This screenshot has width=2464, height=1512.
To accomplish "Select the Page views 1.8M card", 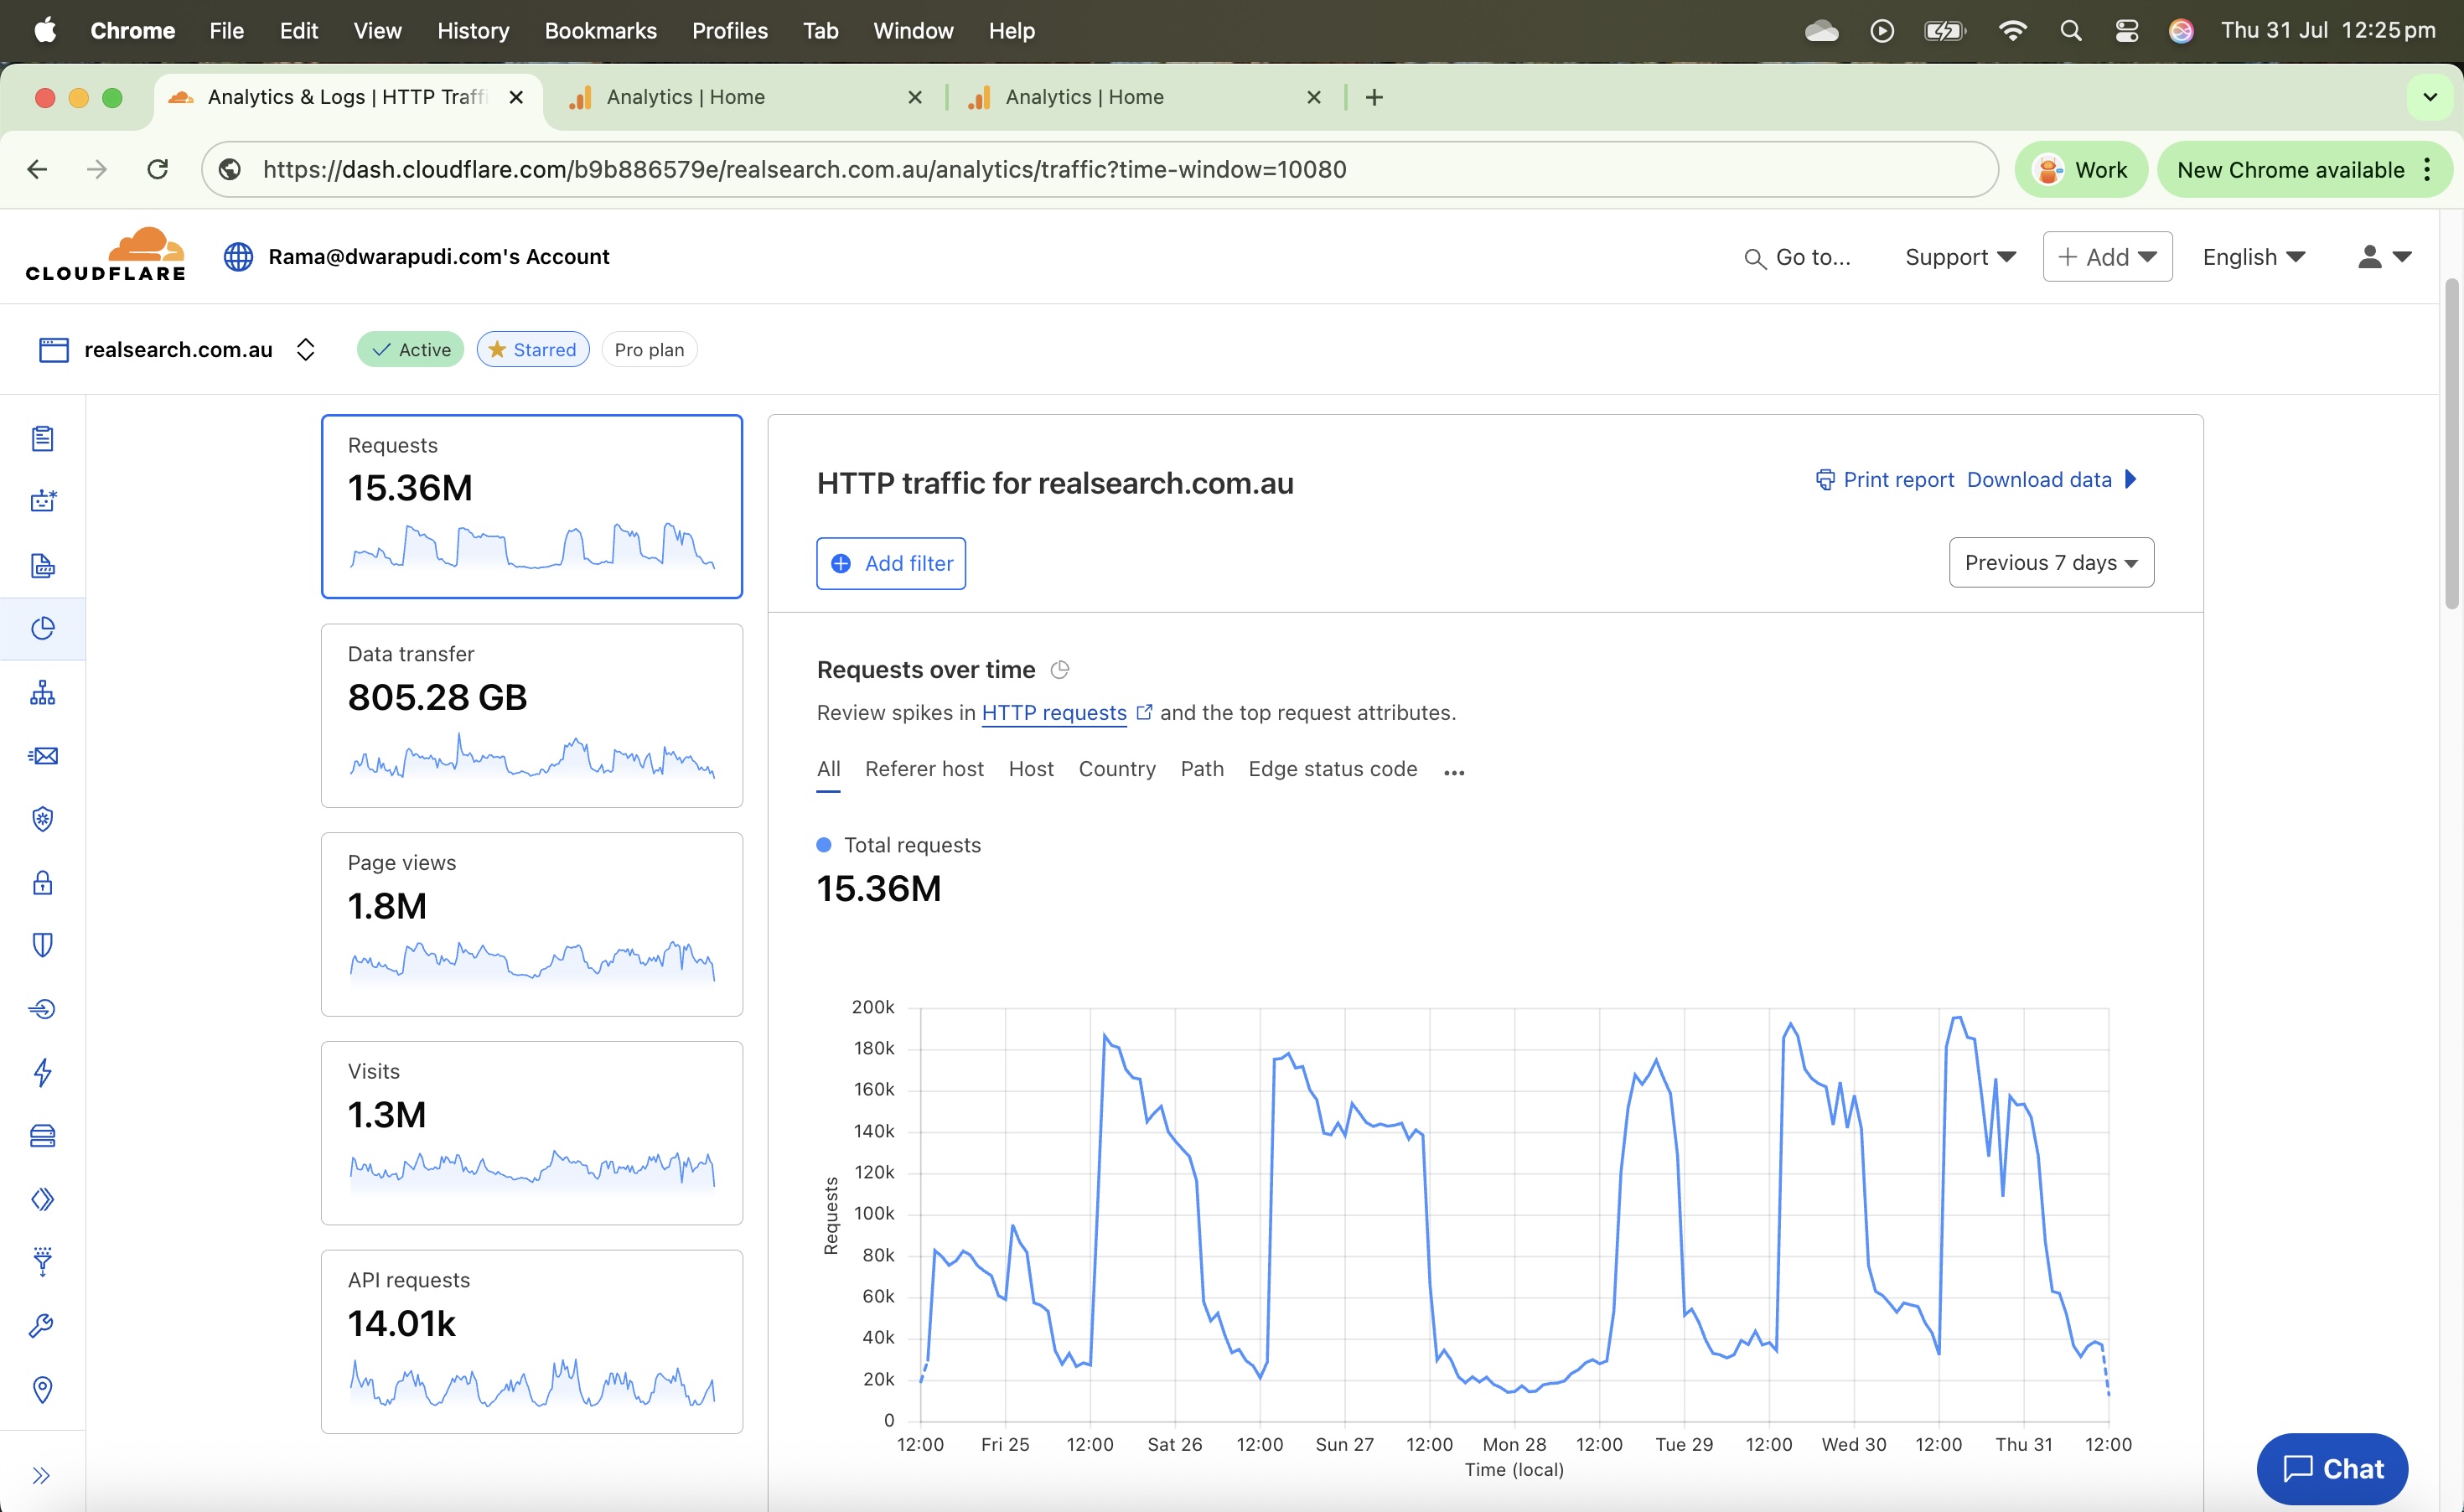I will tap(532, 924).
